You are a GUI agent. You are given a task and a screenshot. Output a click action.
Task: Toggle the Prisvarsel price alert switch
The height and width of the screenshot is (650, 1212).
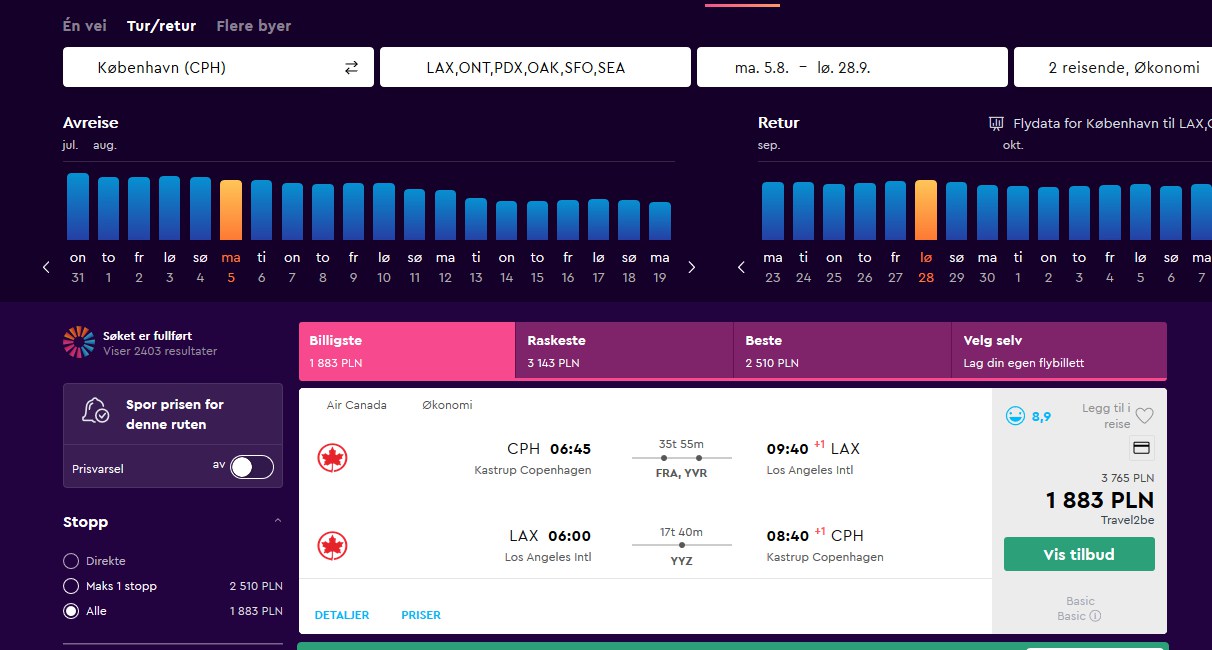click(251, 467)
